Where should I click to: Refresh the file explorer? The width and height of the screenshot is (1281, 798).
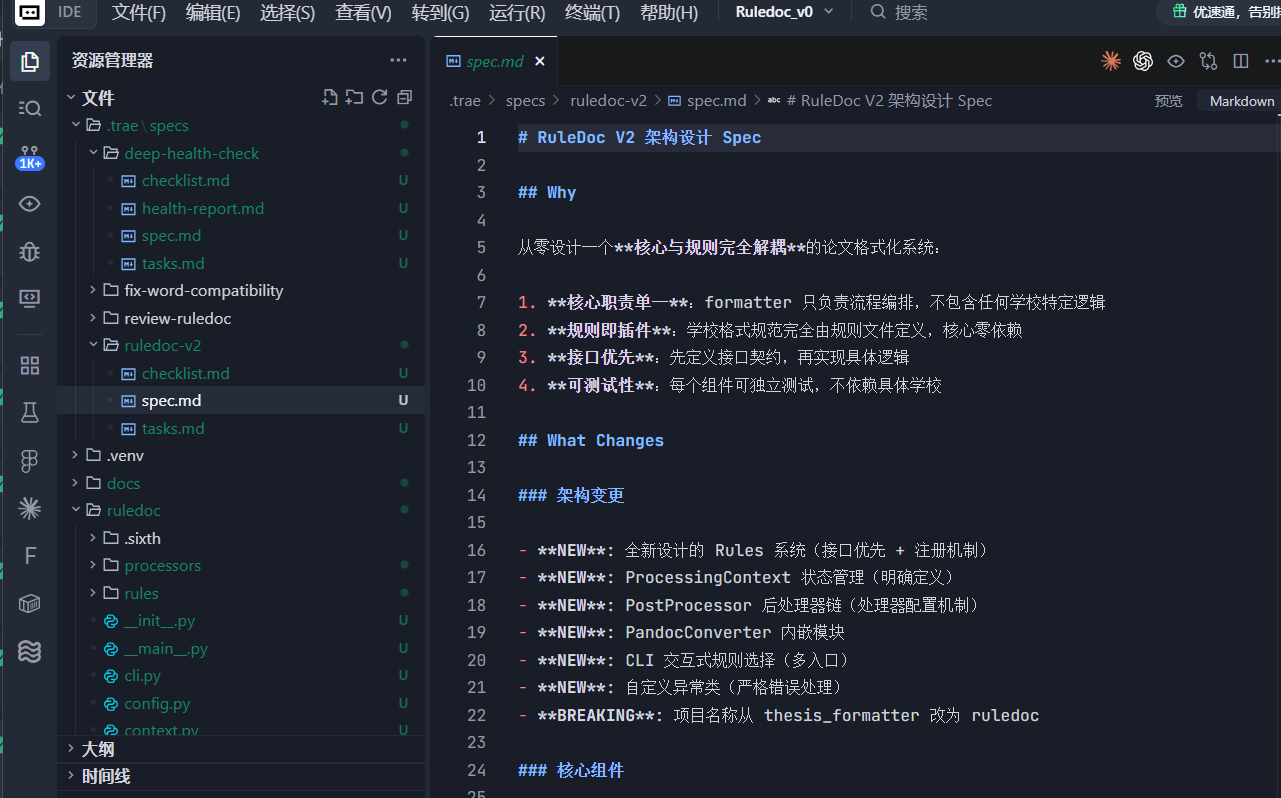[x=379, y=97]
